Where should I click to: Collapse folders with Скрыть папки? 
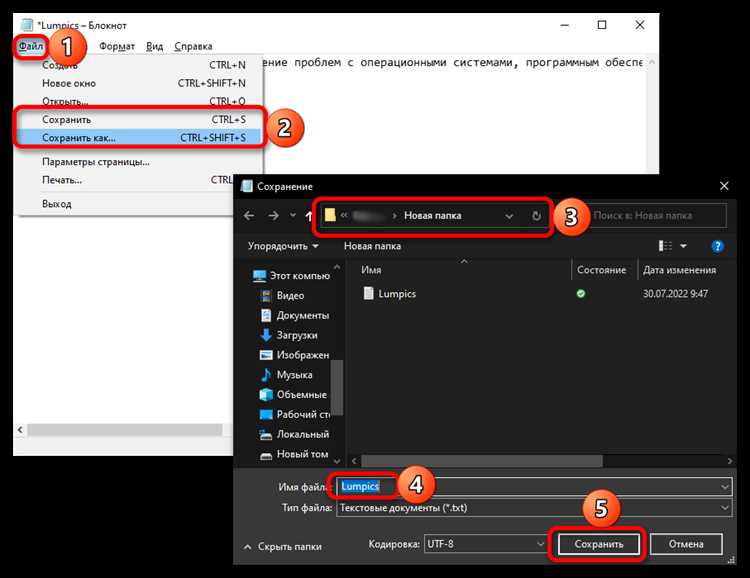click(283, 546)
